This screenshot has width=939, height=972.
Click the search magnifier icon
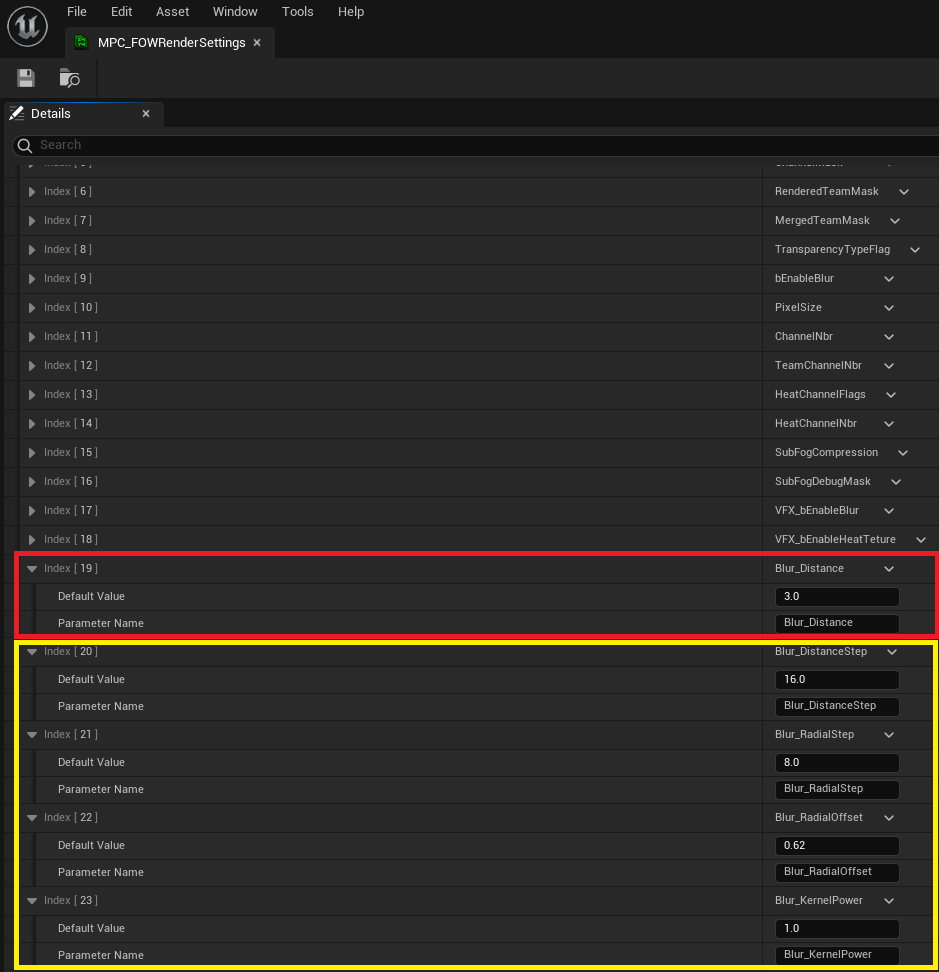click(x=25, y=145)
